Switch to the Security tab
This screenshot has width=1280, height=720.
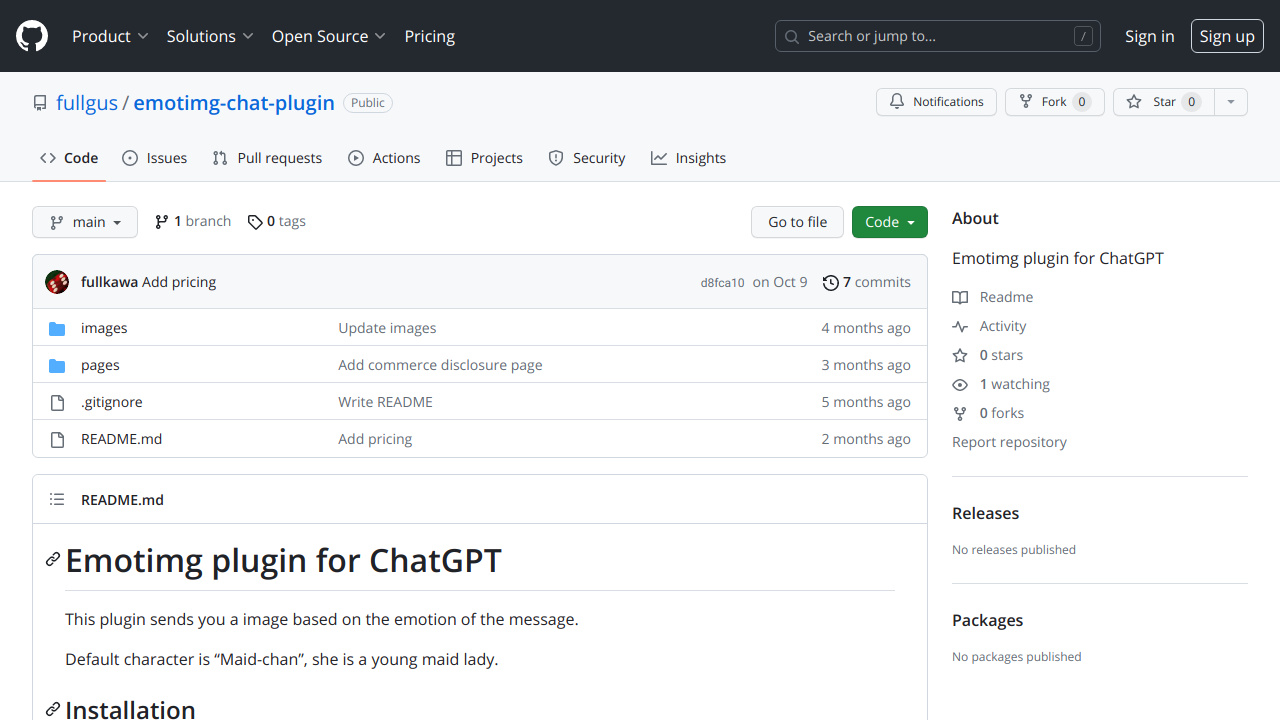click(587, 158)
